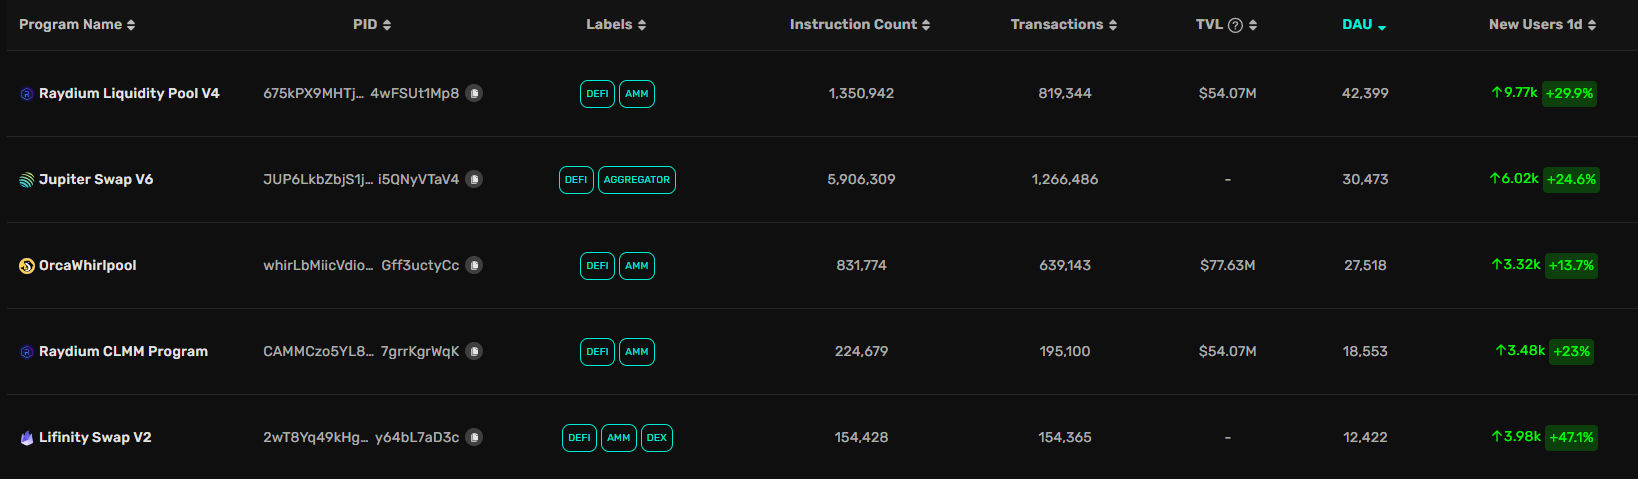Click the AMM tag on OrcaWhirlpool row
The image size is (1638, 479).
click(637, 266)
